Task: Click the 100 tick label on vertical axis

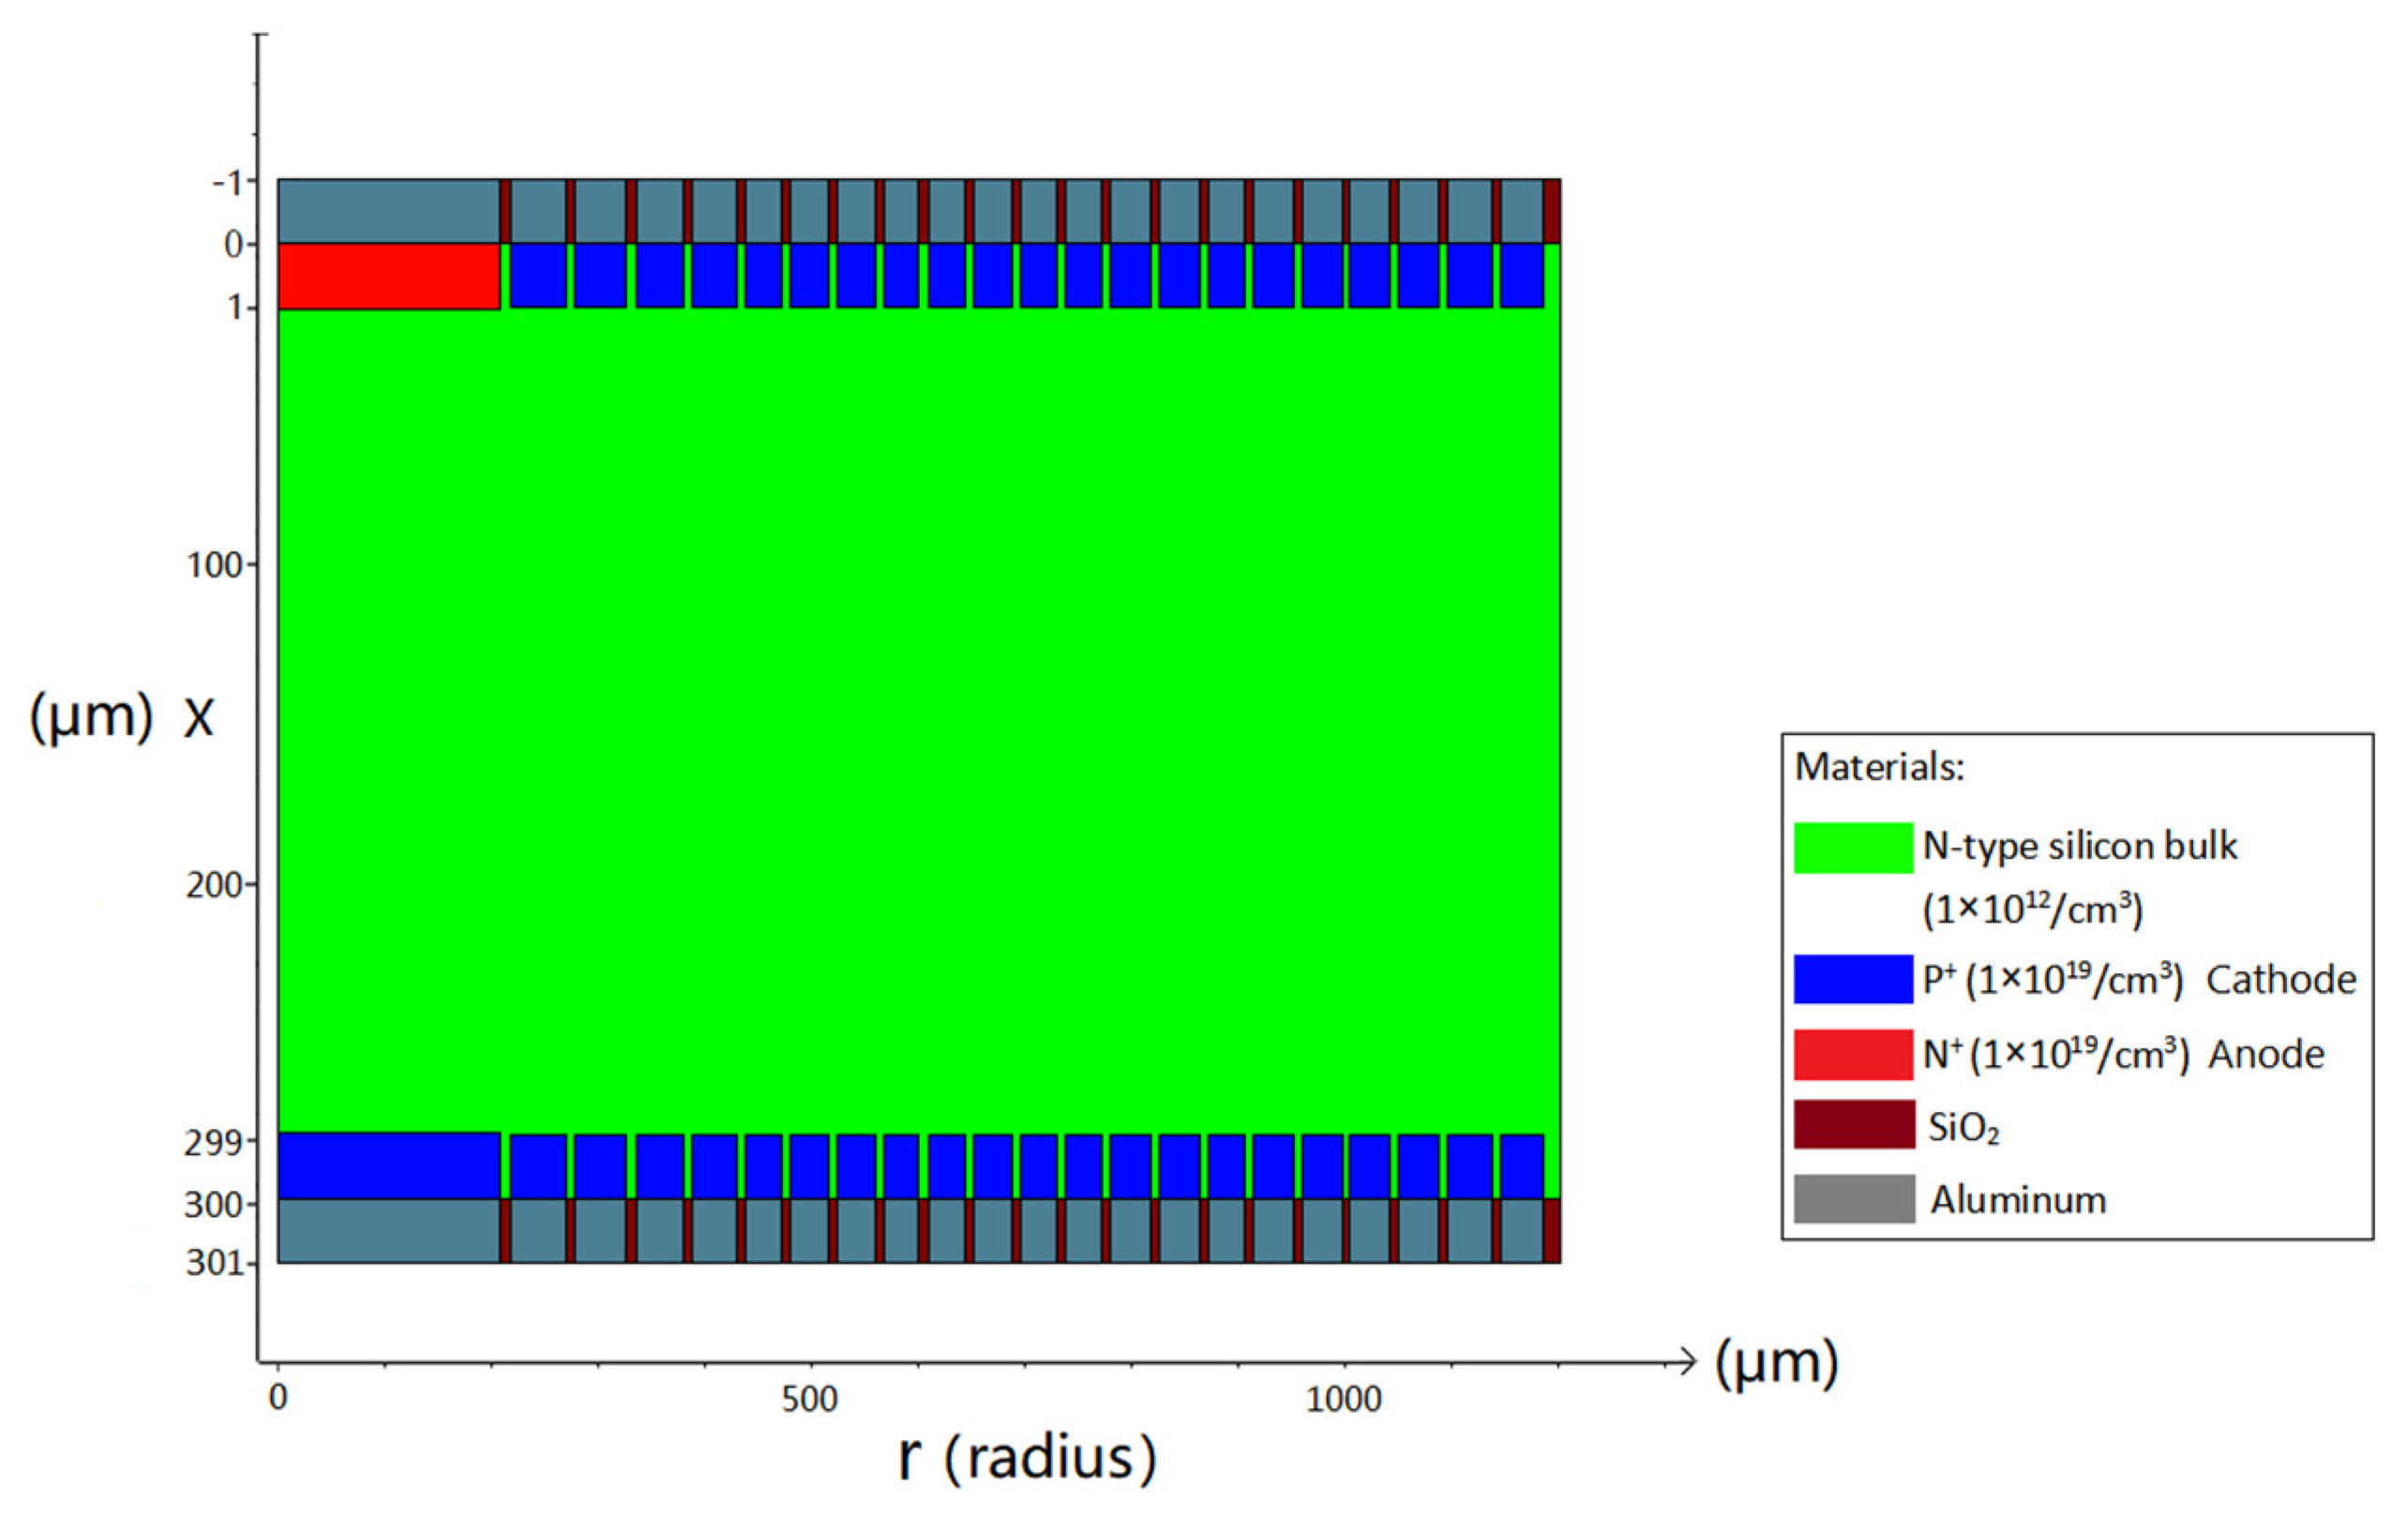Action: [215, 566]
